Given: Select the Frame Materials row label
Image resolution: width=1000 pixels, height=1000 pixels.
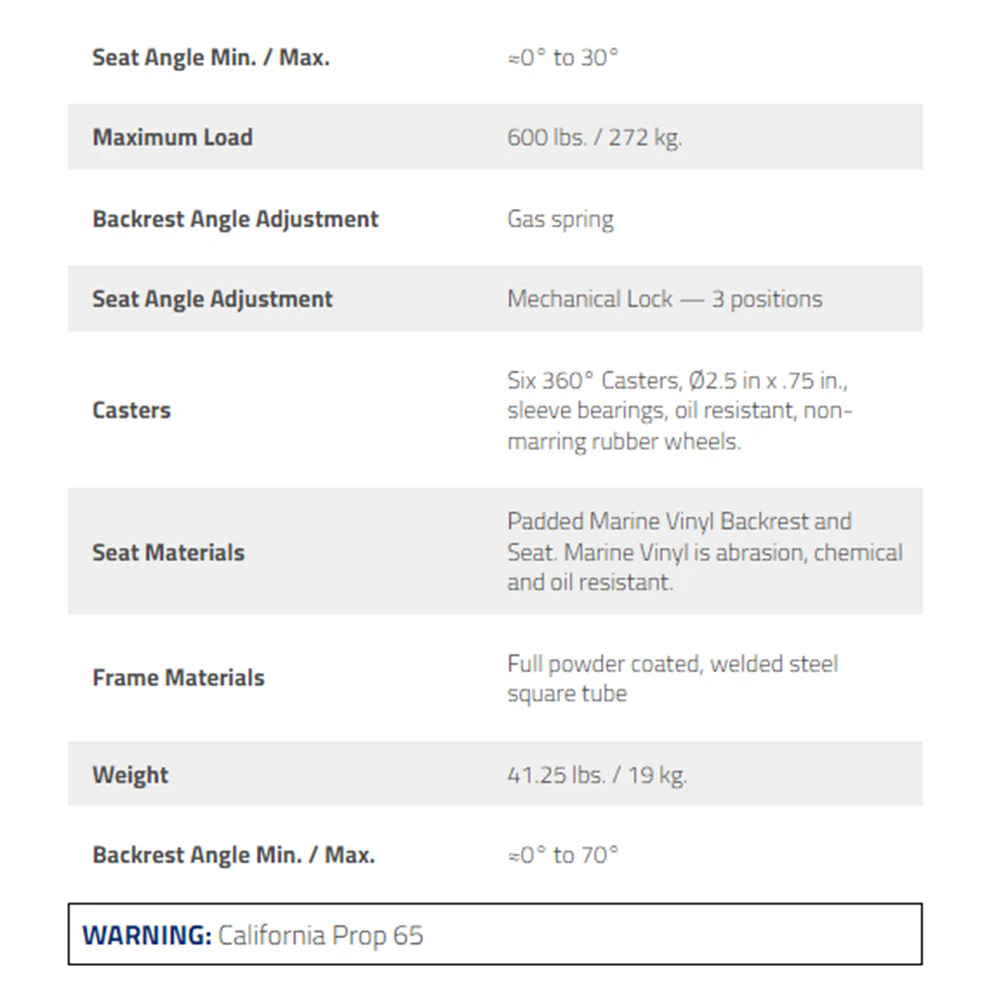Looking at the screenshot, I should 179,677.
